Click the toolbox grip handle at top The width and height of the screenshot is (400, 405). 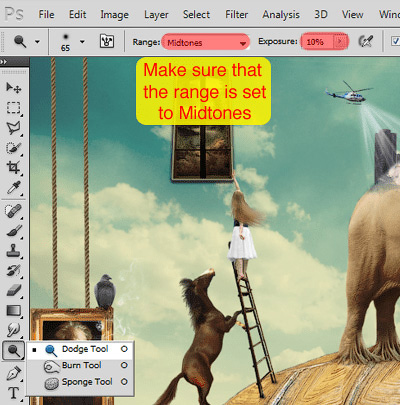[14, 72]
